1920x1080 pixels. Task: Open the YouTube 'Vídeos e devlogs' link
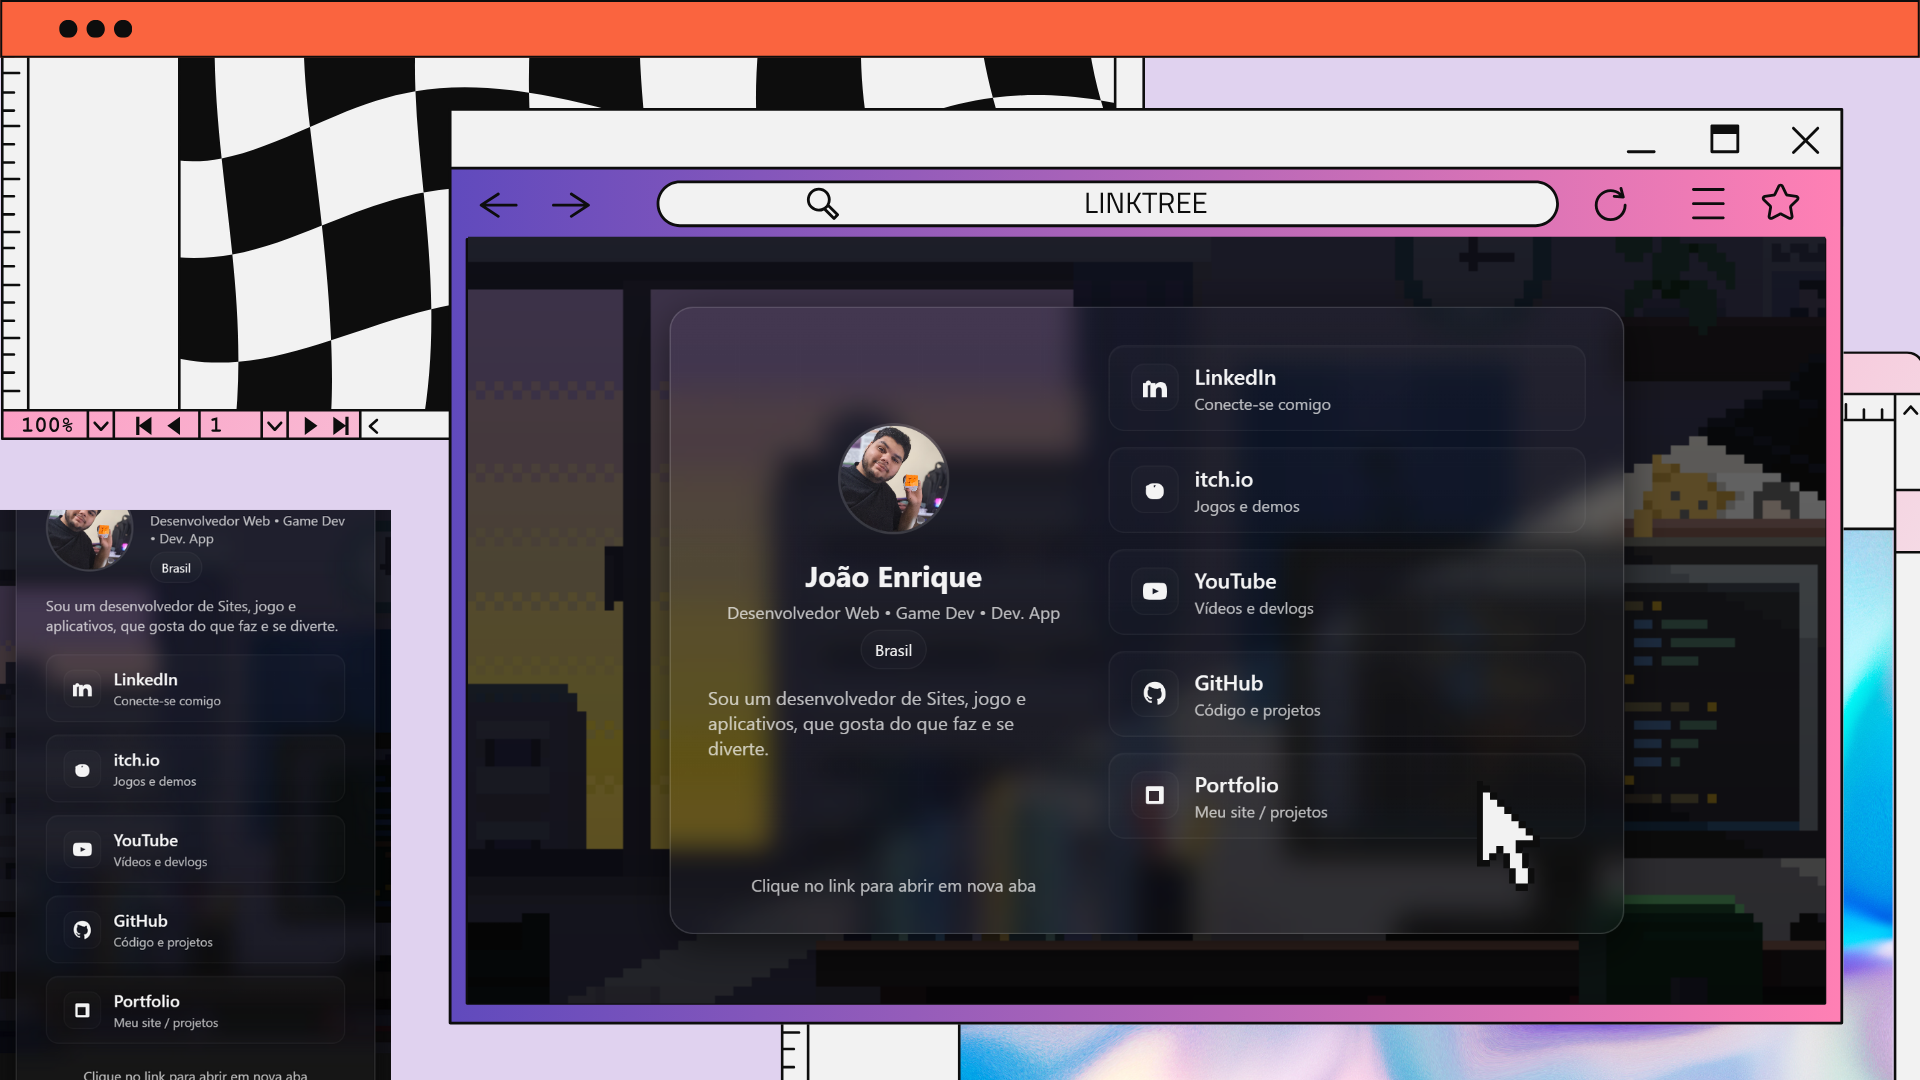1346,592
